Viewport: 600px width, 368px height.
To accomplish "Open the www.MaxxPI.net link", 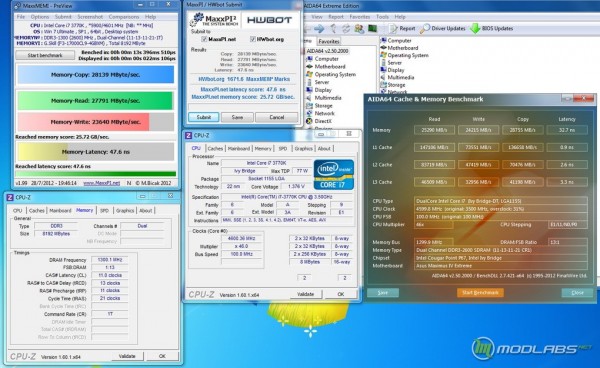I will tap(102, 183).
